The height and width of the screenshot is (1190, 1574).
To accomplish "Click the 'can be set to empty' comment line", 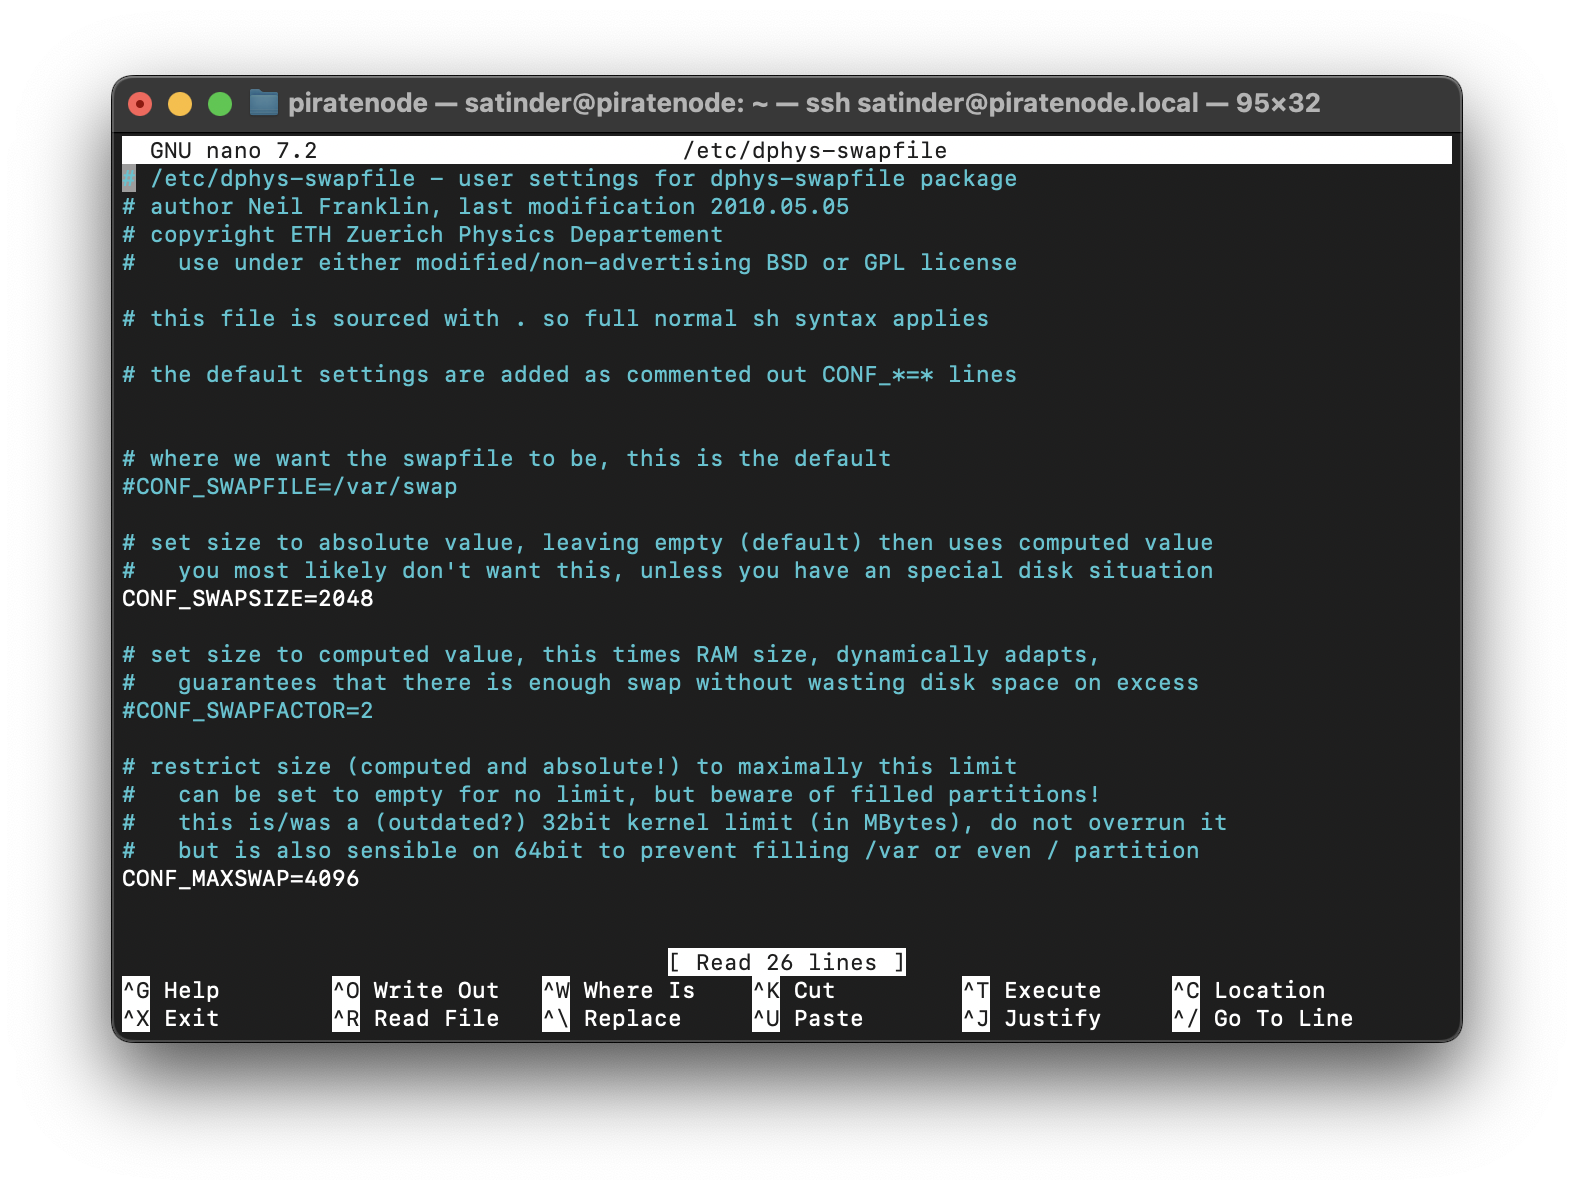I will click(x=612, y=794).
